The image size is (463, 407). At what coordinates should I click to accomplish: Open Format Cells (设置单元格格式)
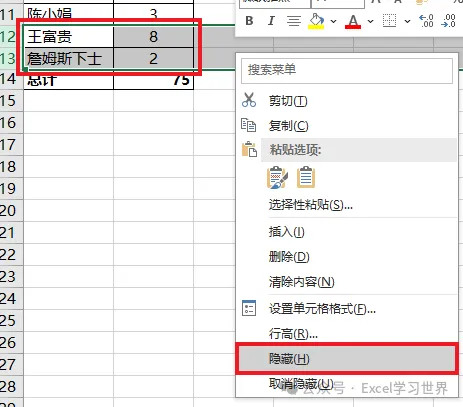pos(347,309)
